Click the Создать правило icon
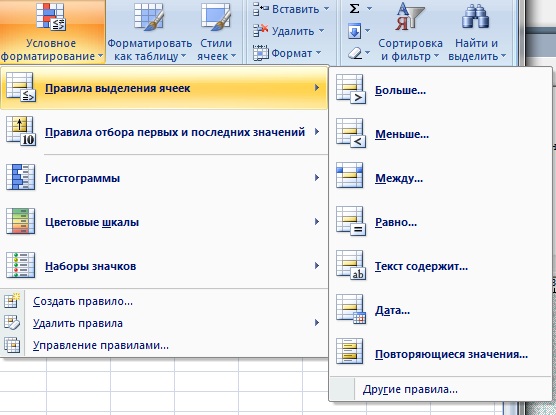The height and width of the screenshot is (415, 556). point(12,301)
